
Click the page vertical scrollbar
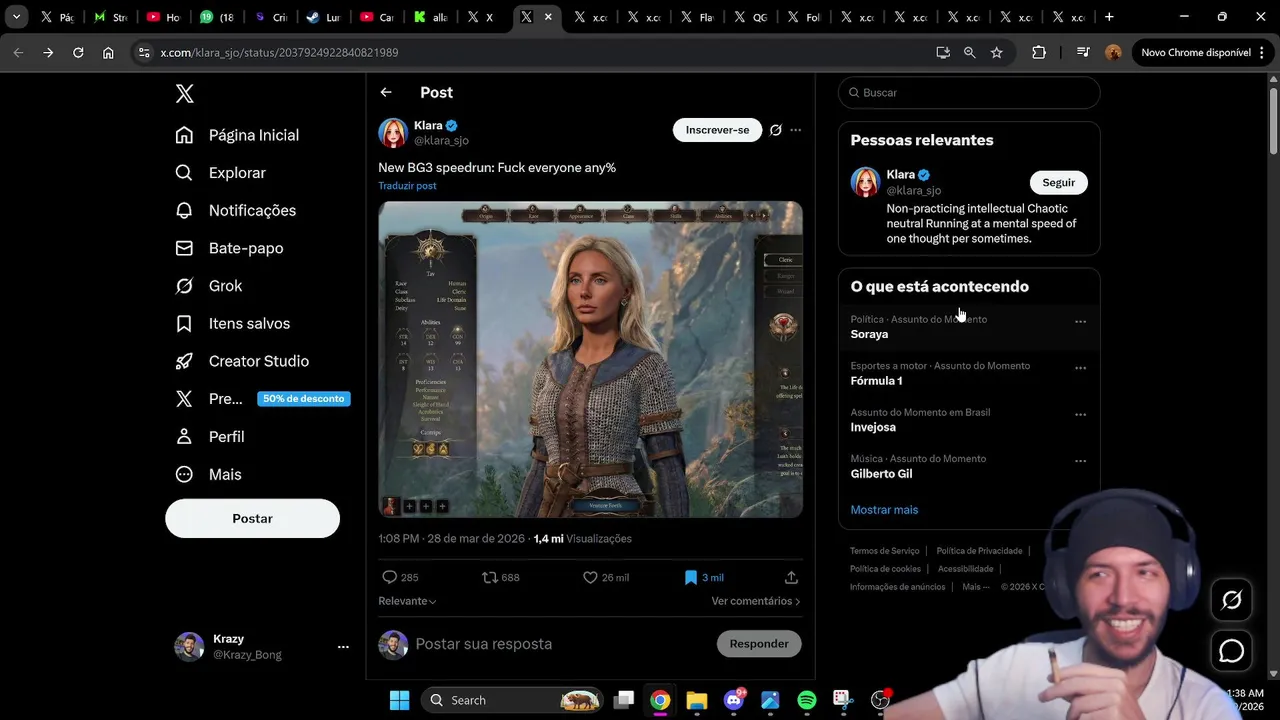pyautogui.click(x=1273, y=120)
